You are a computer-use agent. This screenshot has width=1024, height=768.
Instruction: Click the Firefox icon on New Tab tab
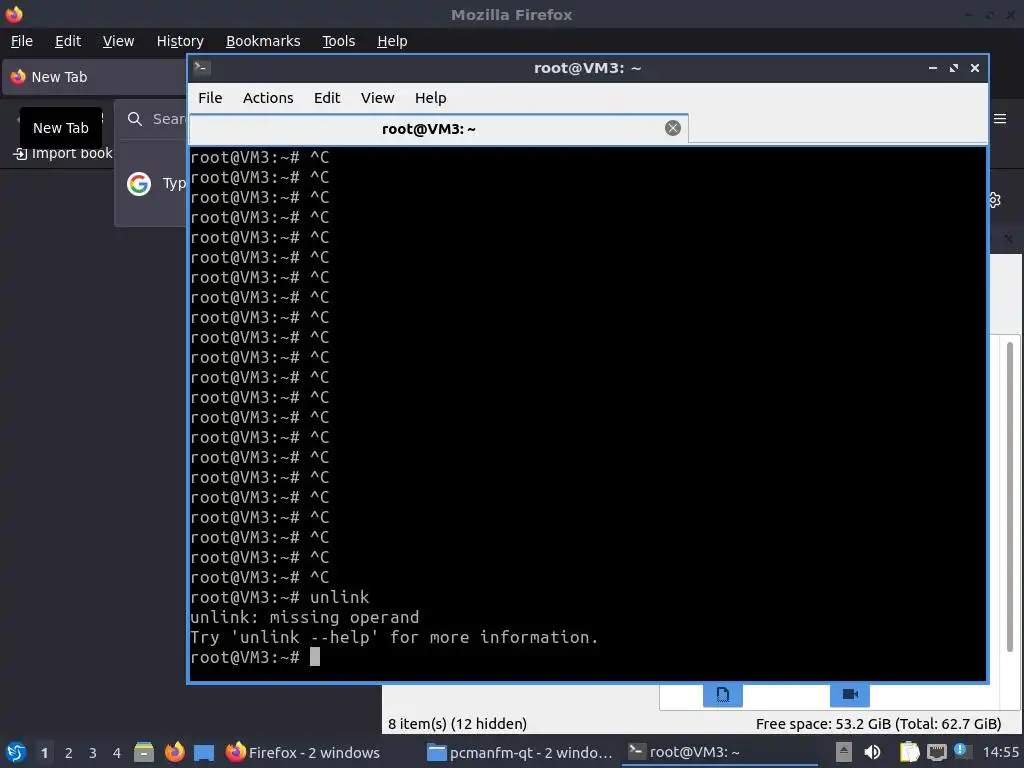point(18,76)
